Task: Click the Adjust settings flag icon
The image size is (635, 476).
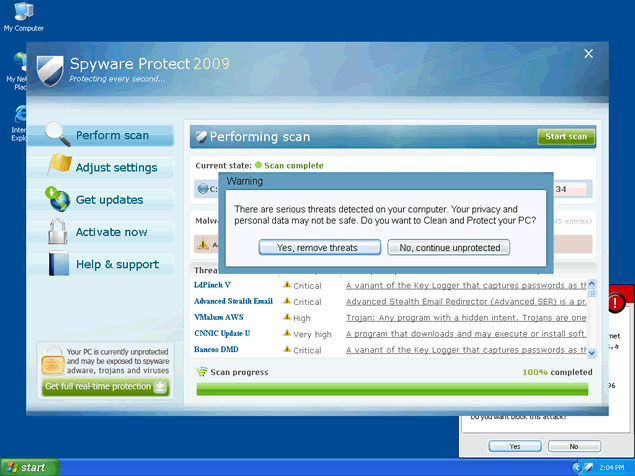Action: pos(59,166)
